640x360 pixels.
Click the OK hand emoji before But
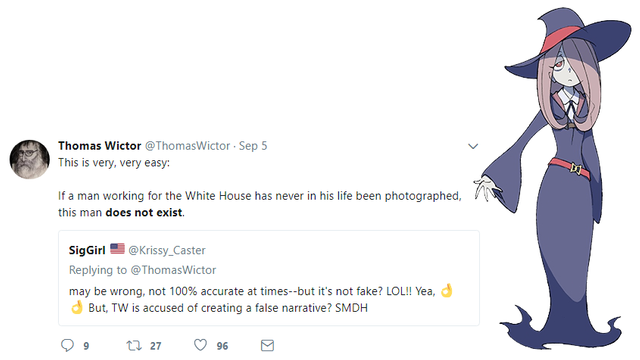pyautogui.click(x=77, y=307)
